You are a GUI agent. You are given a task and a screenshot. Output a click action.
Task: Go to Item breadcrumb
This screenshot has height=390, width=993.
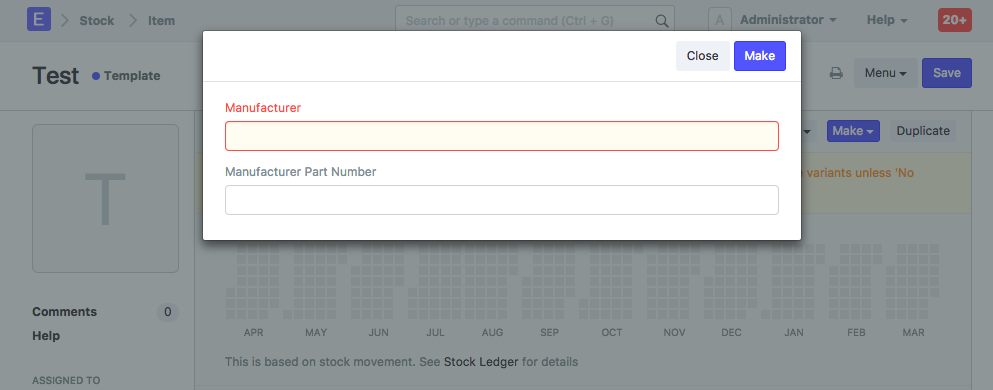pyautogui.click(x=161, y=21)
